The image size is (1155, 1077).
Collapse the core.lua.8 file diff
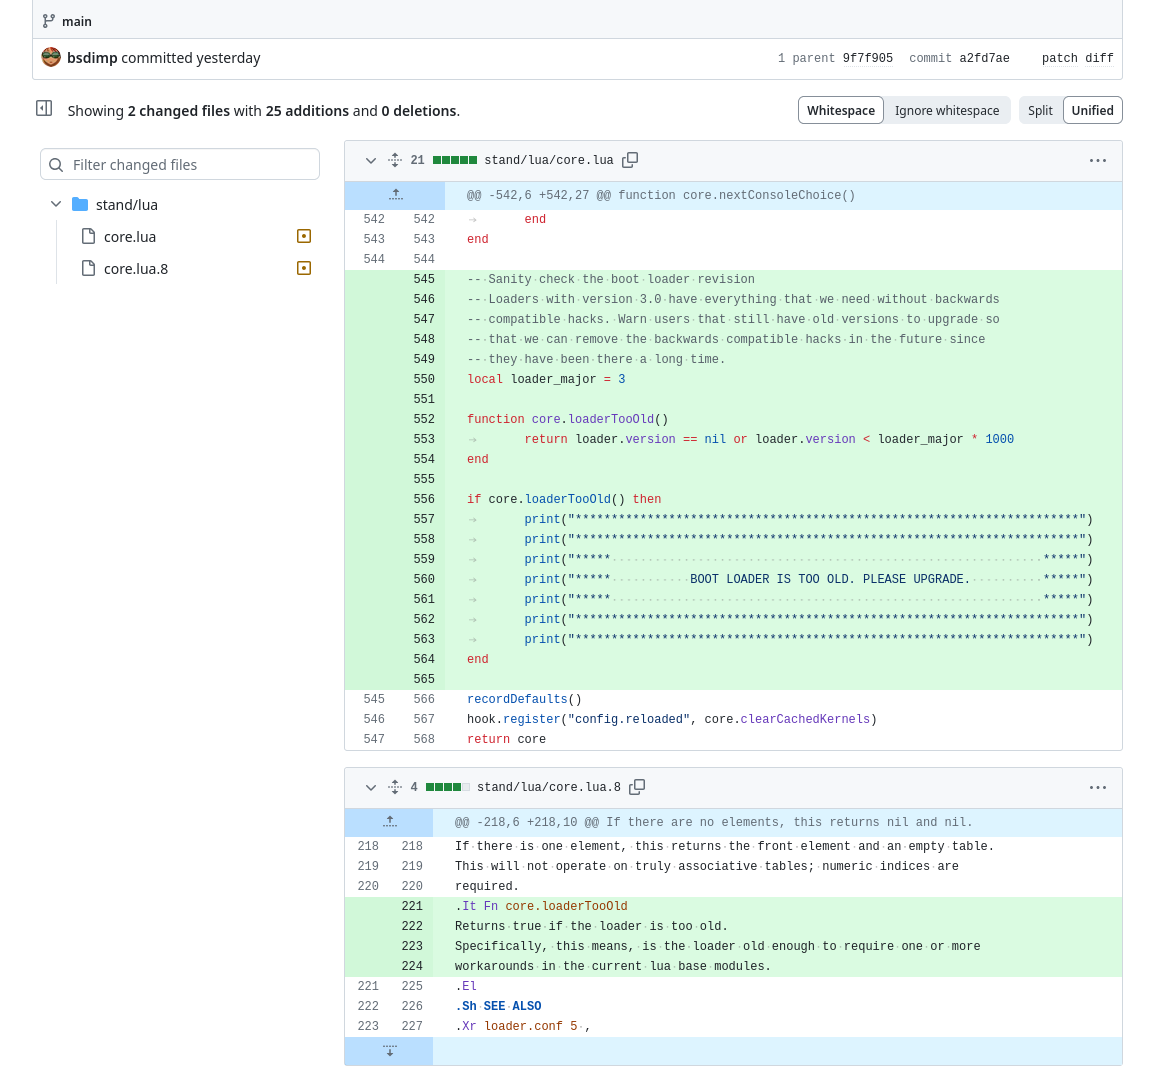click(x=370, y=787)
